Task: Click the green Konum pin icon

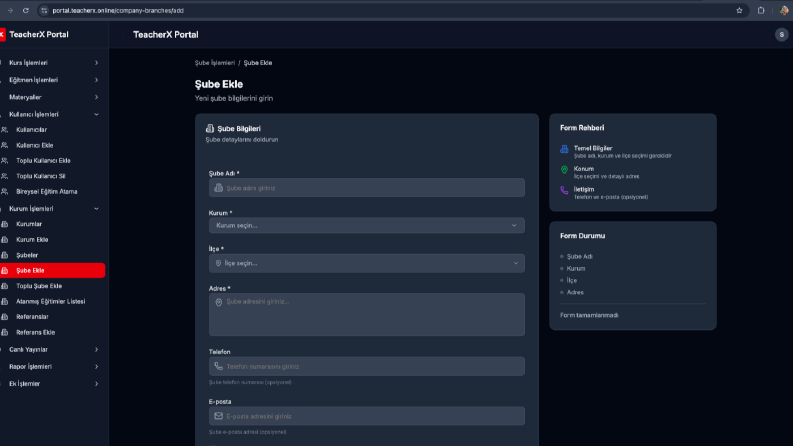Action: point(564,170)
